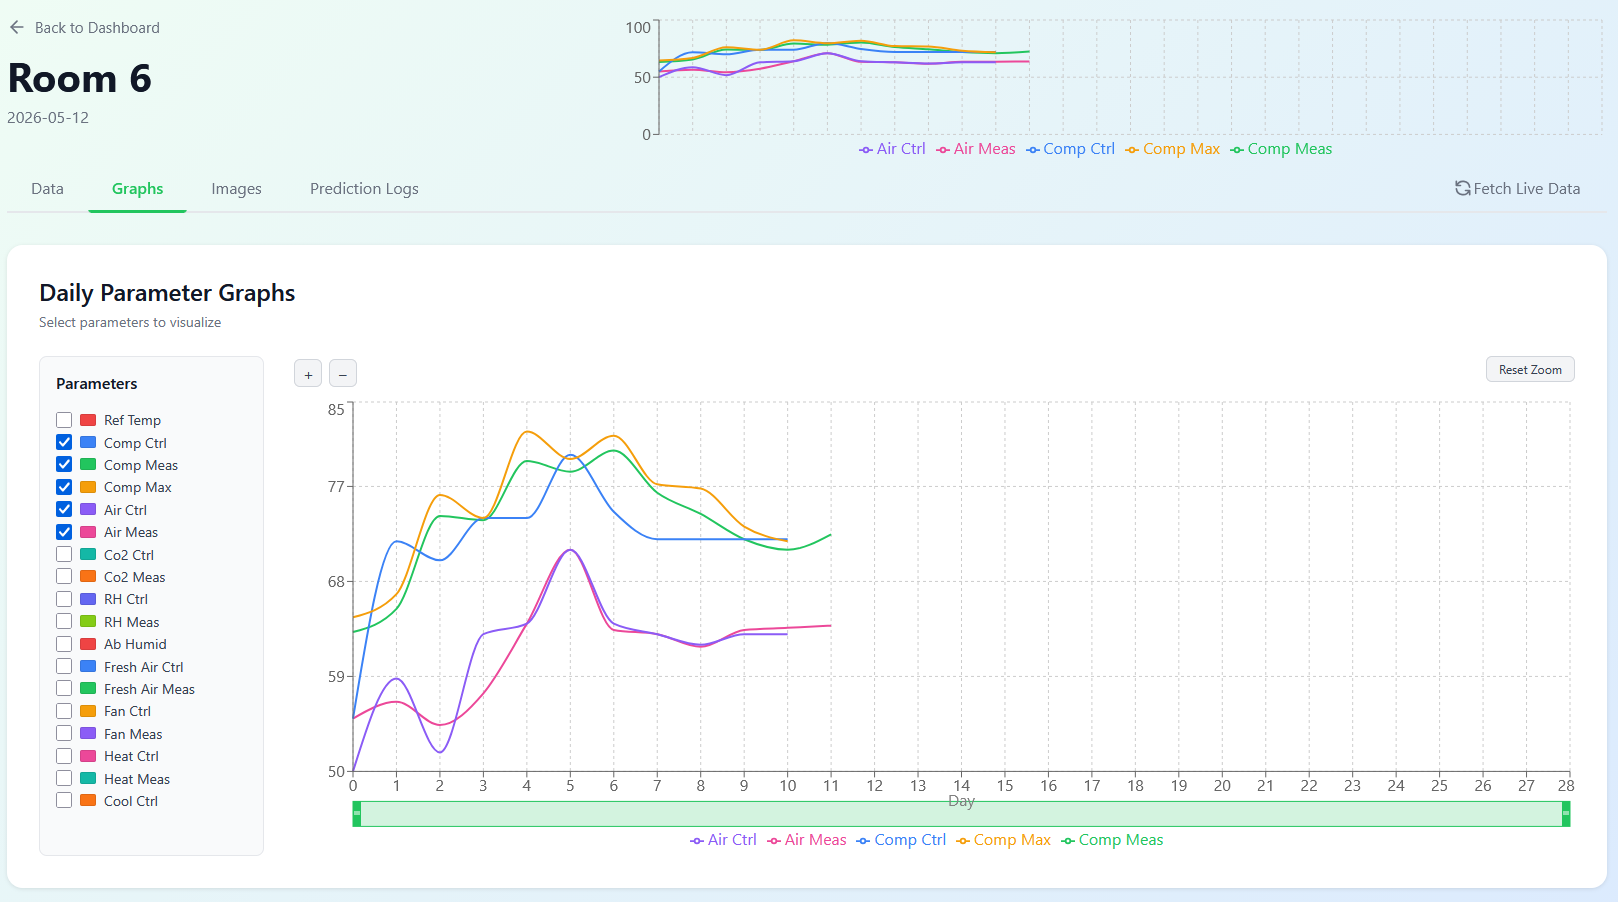The image size is (1618, 902).
Task: Enable the Fresh Air Ctrl checkbox
Action: coord(64,666)
